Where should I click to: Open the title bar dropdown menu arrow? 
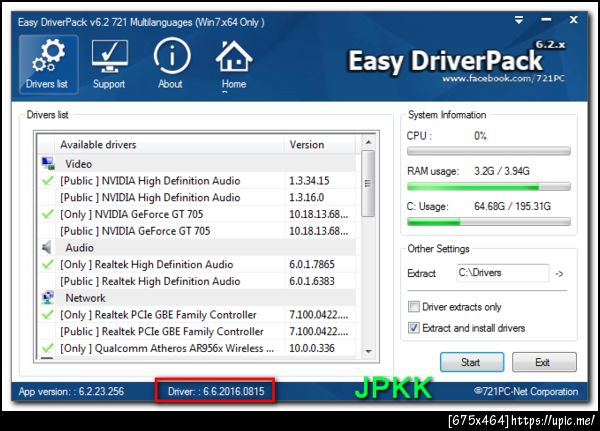pos(518,20)
